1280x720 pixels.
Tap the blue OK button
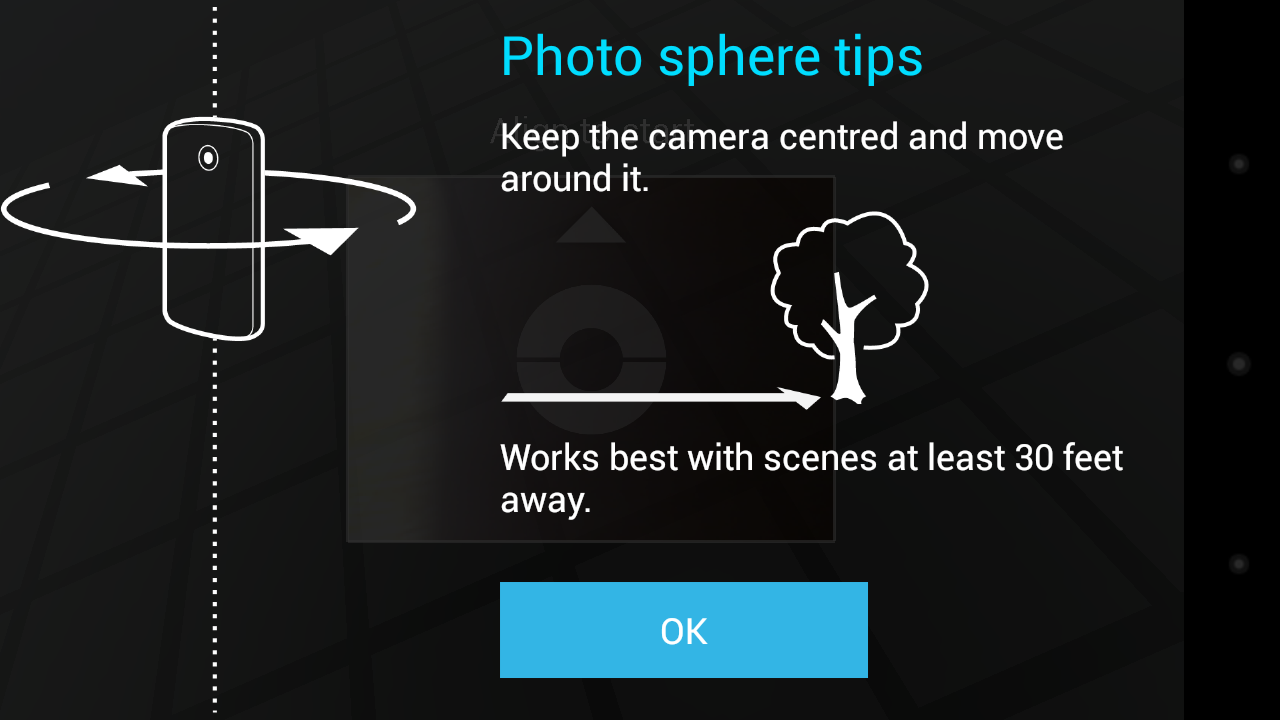tap(684, 630)
